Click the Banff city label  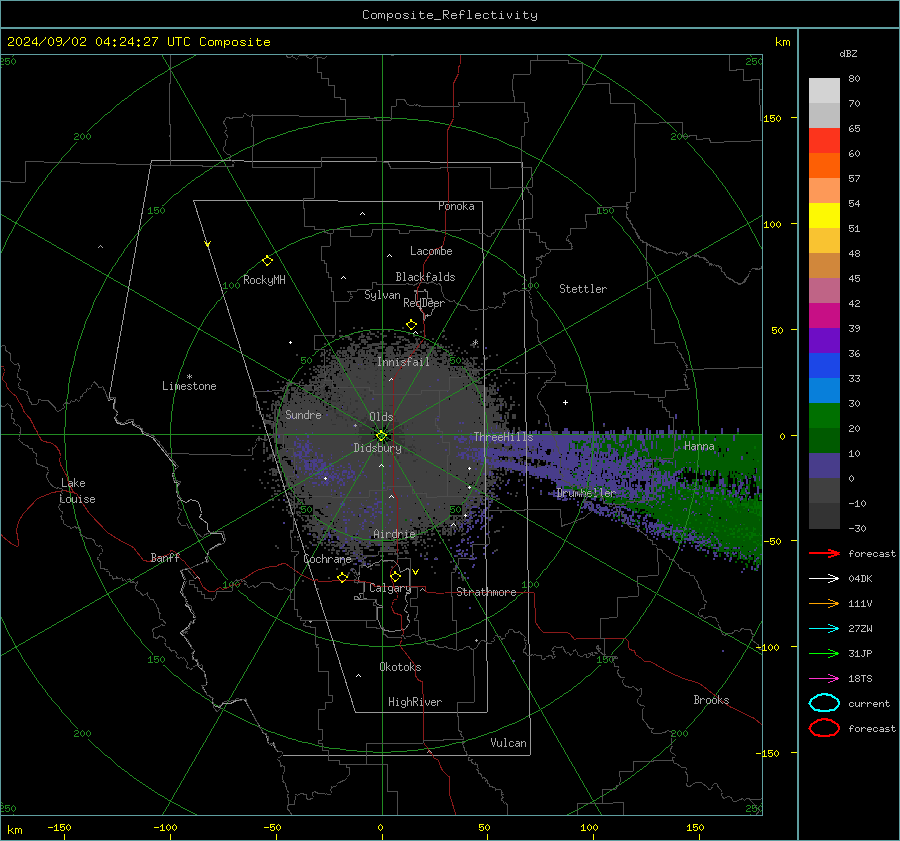click(165, 558)
